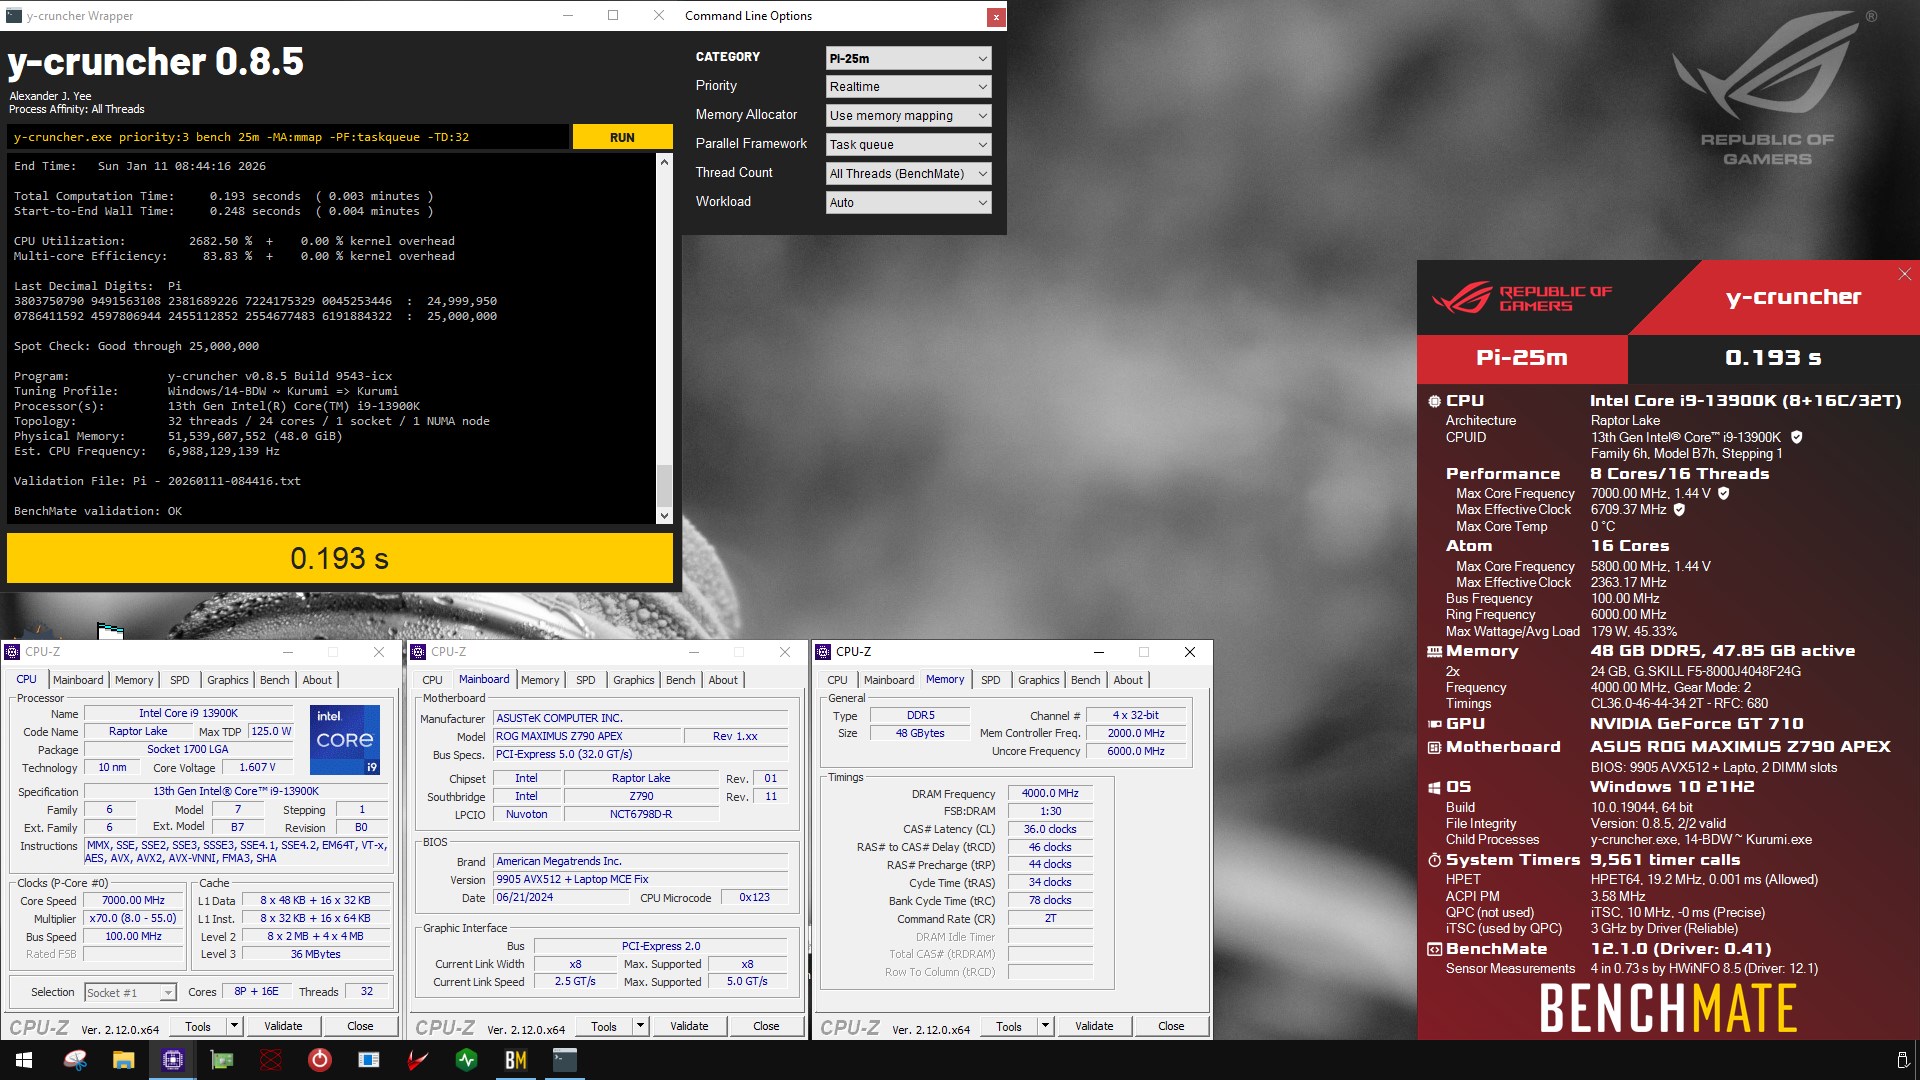The height and width of the screenshot is (1080, 1920).
Task: Open the Windows Start menu
Action: tap(24, 1060)
